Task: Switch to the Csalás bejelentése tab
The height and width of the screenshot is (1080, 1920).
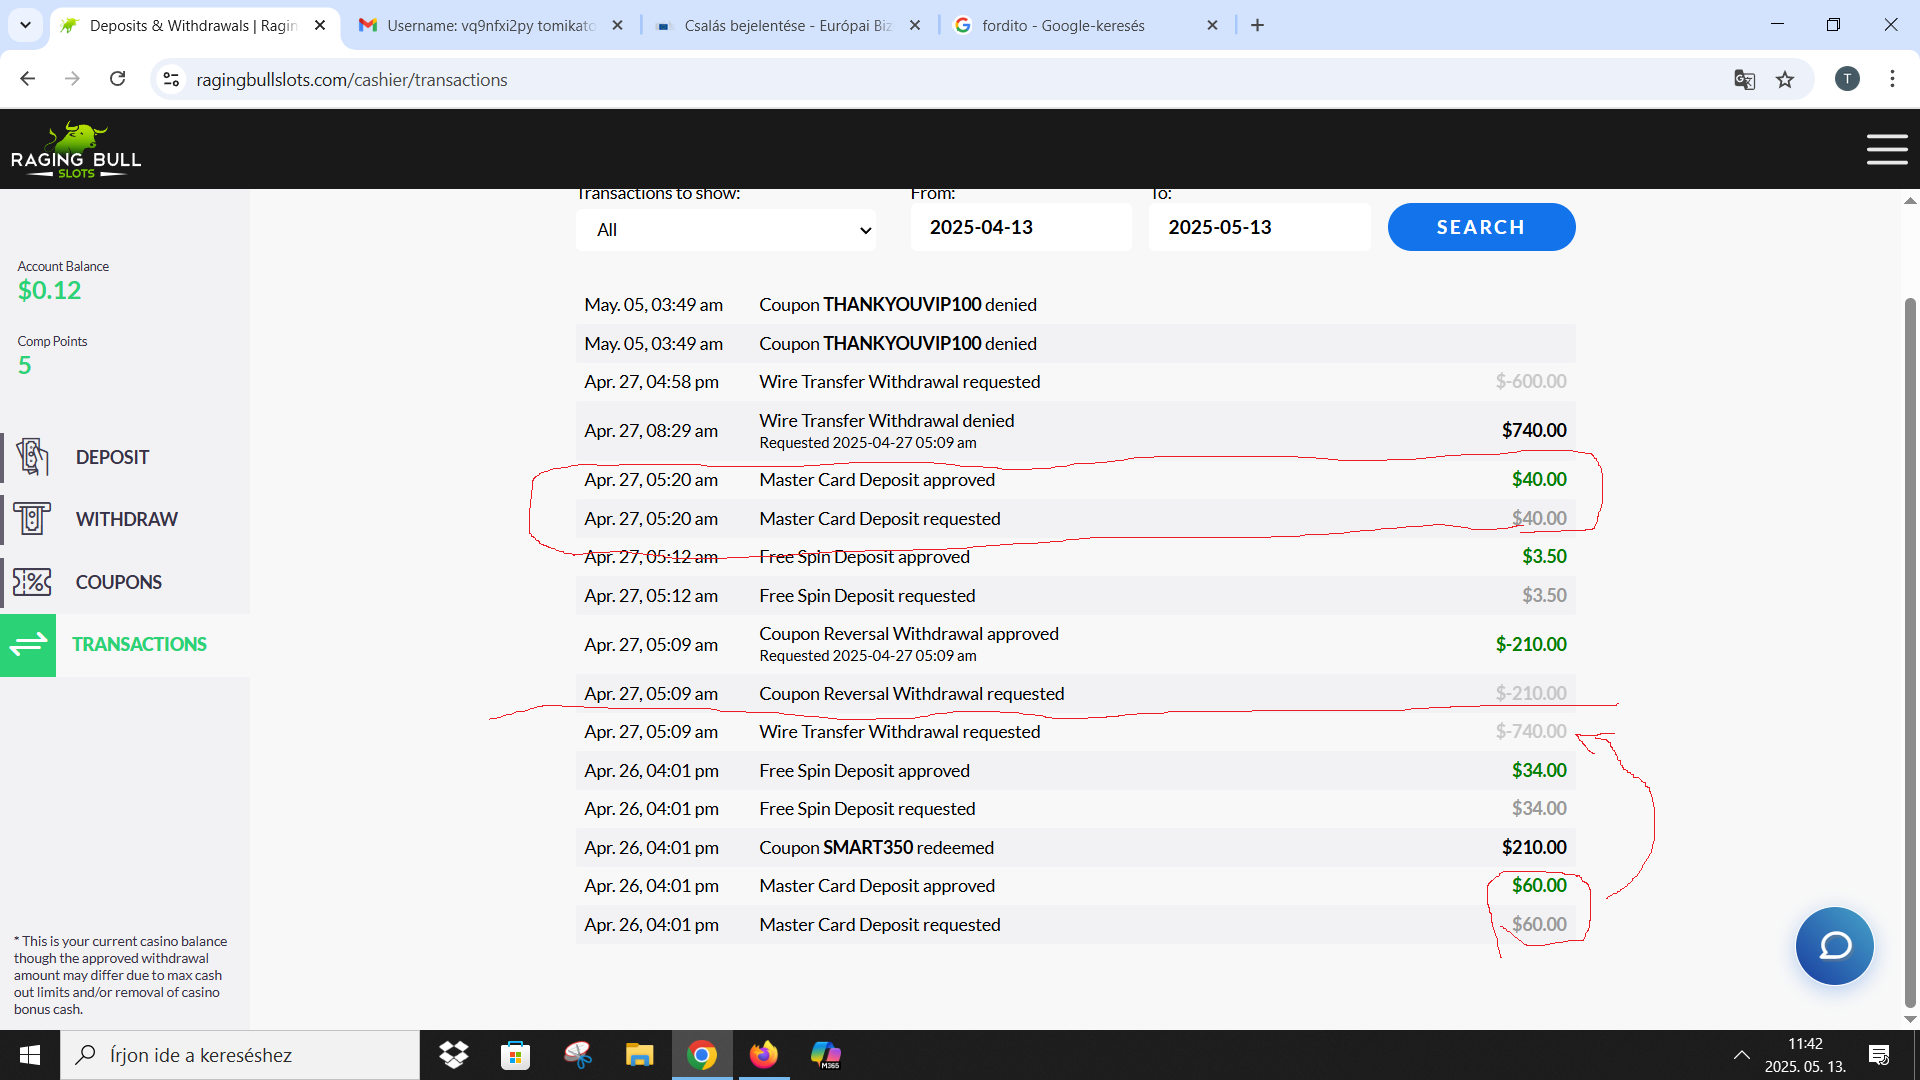Action: click(788, 25)
